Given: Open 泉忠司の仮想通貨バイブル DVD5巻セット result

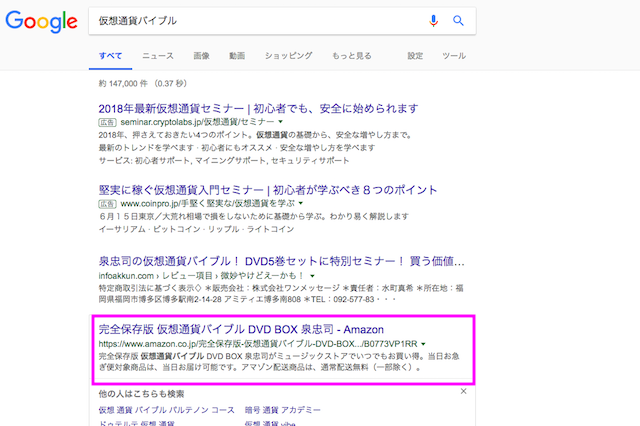Looking at the screenshot, I should click(282, 261).
